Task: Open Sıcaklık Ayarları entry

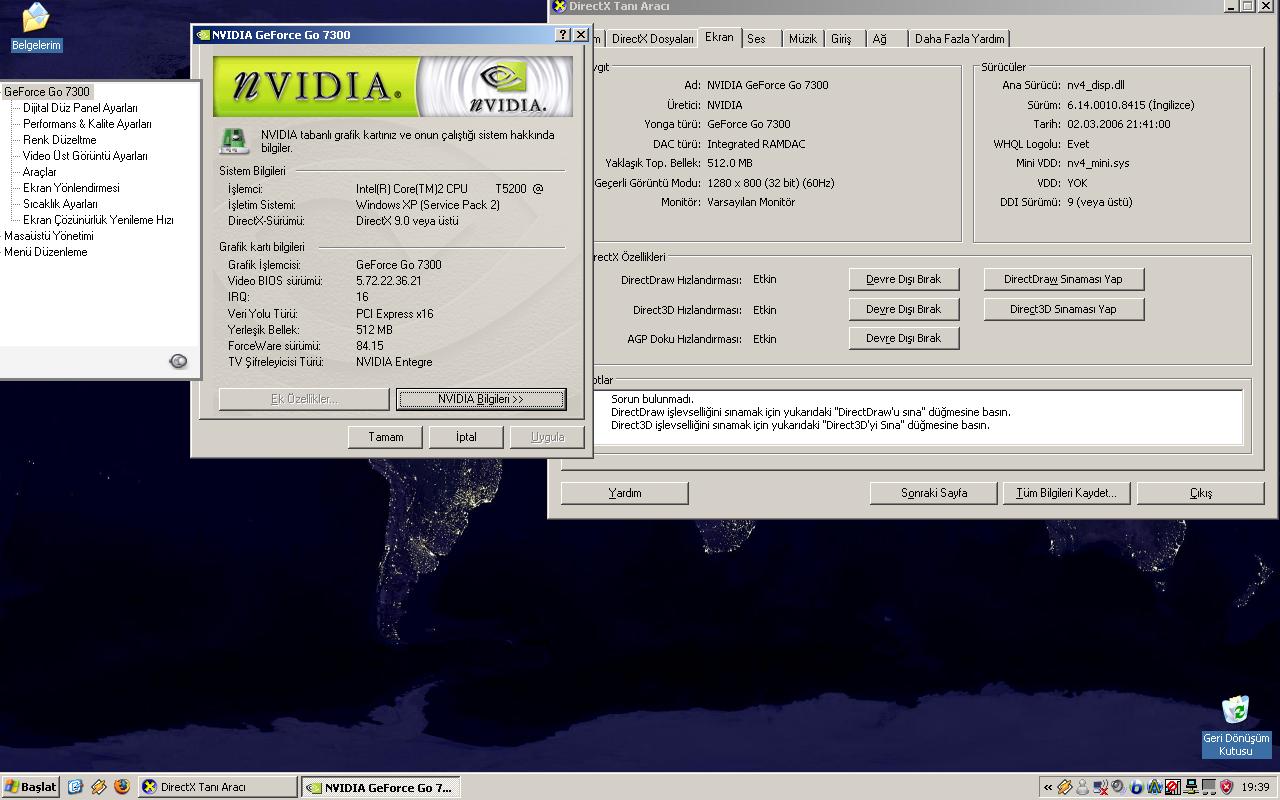Action: click(x=60, y=203)
